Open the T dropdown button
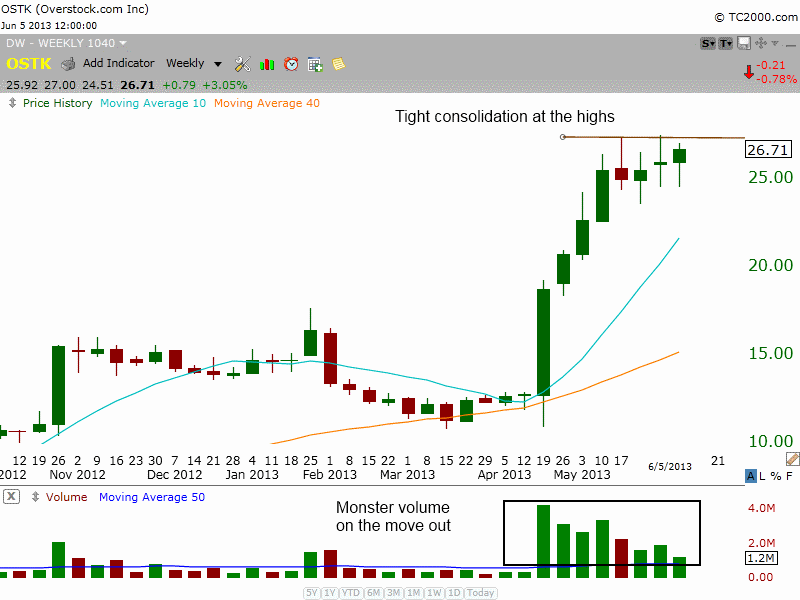Viewport: 800px width, 600px height. [x=726, y=43]
